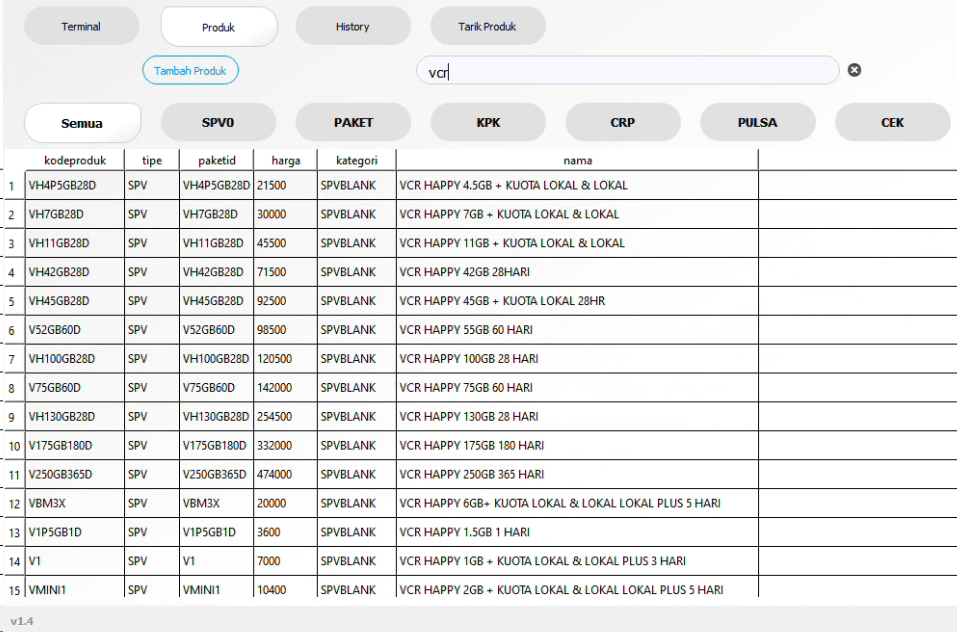The image size is (957, 632).
Task: Apply the CRP category filter
Action: [x=622, y=122]
